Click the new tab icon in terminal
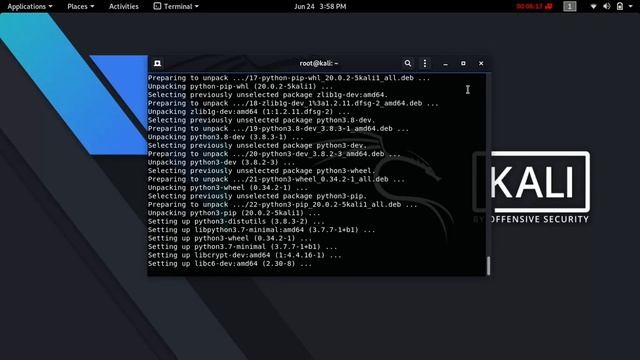 coord(157,63)
